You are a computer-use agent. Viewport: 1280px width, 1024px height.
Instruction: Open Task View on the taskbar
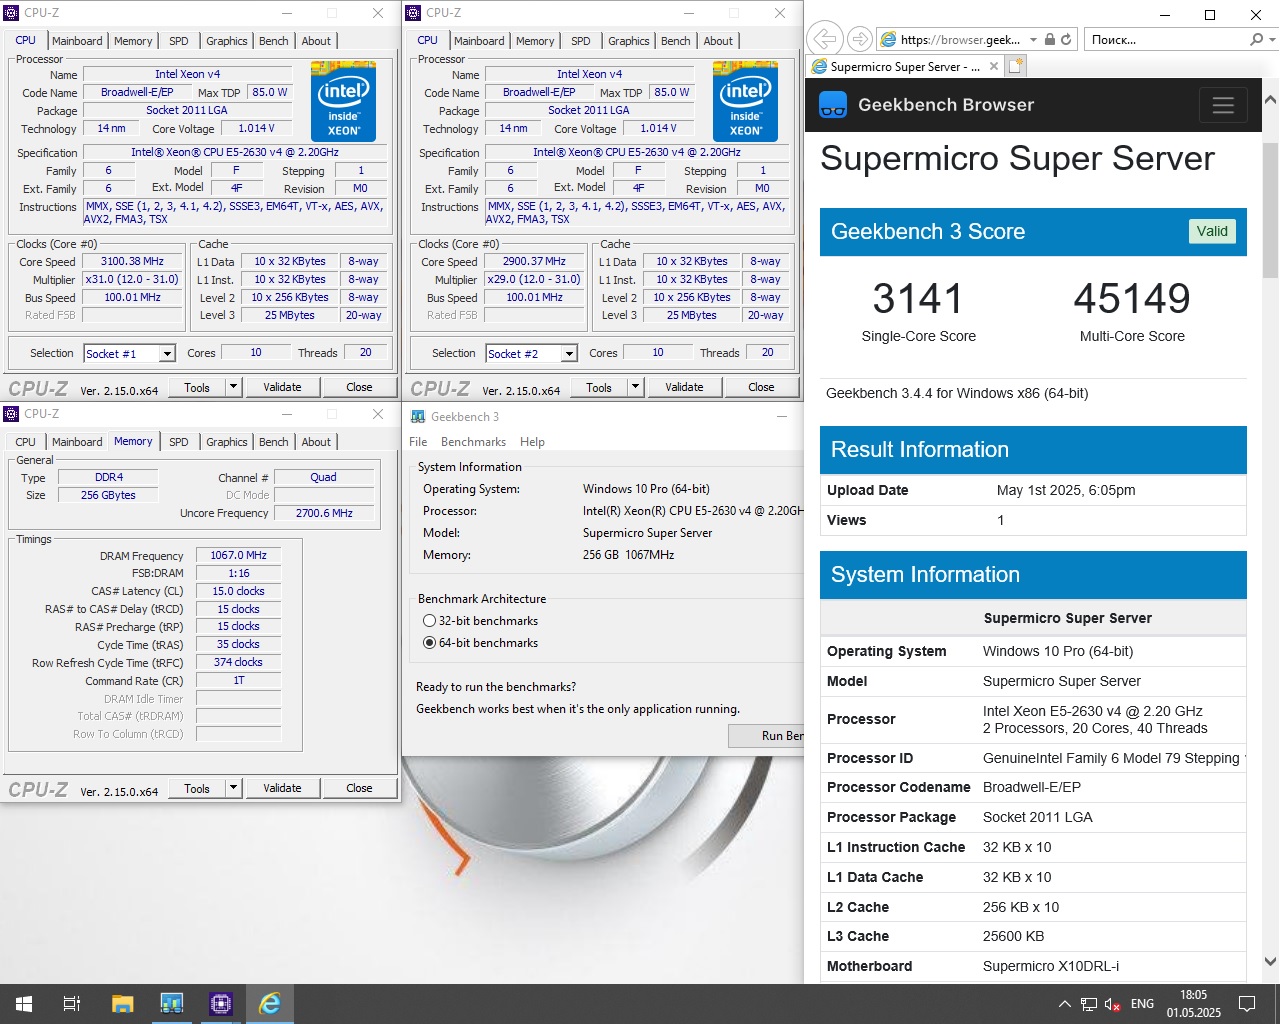point(72,1004)
